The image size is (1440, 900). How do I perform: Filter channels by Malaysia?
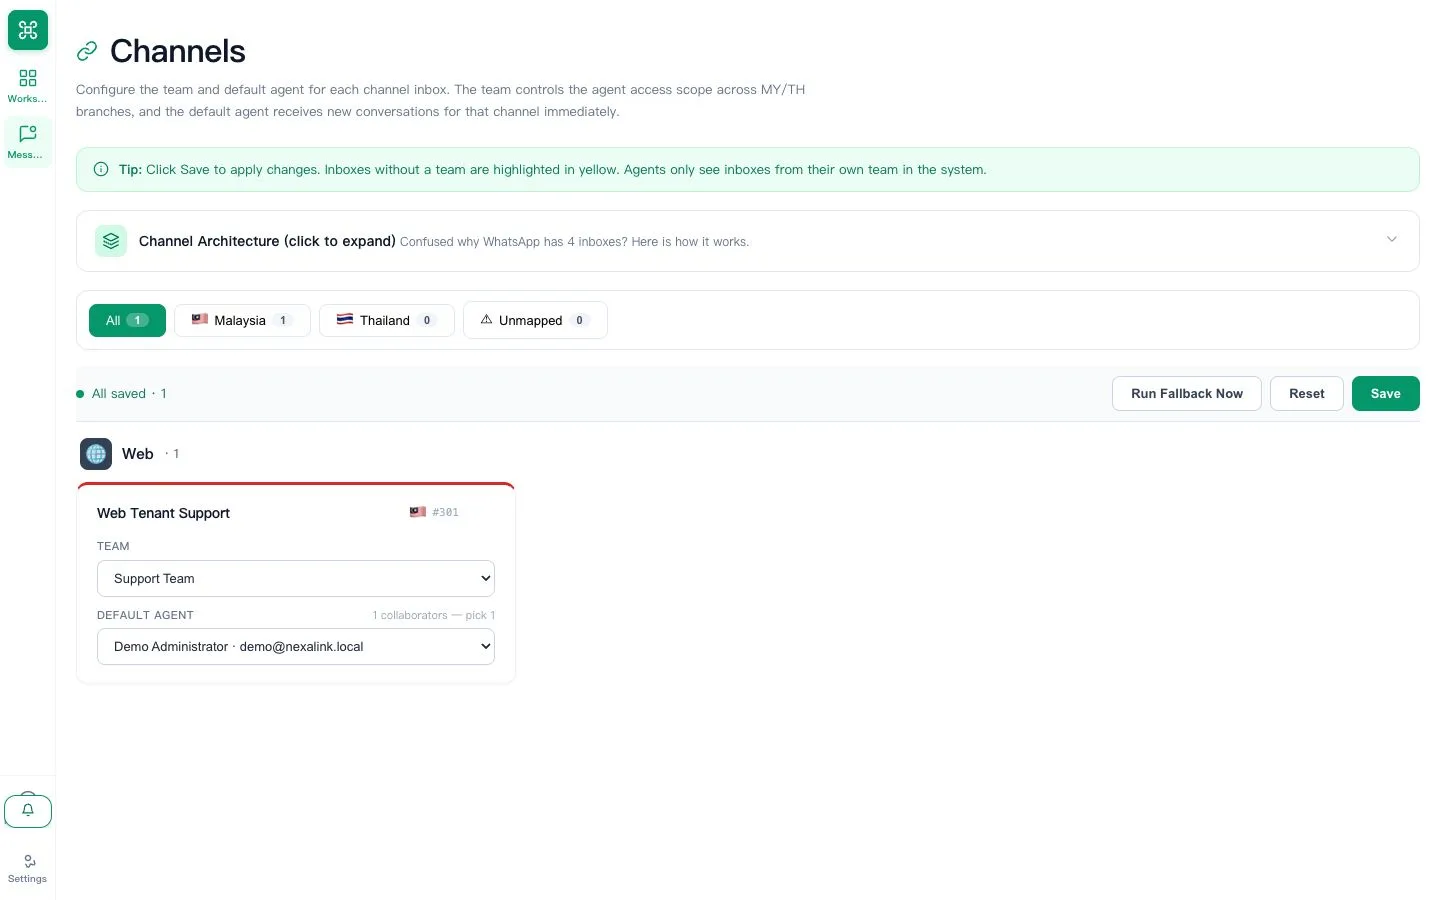(242, 321)
